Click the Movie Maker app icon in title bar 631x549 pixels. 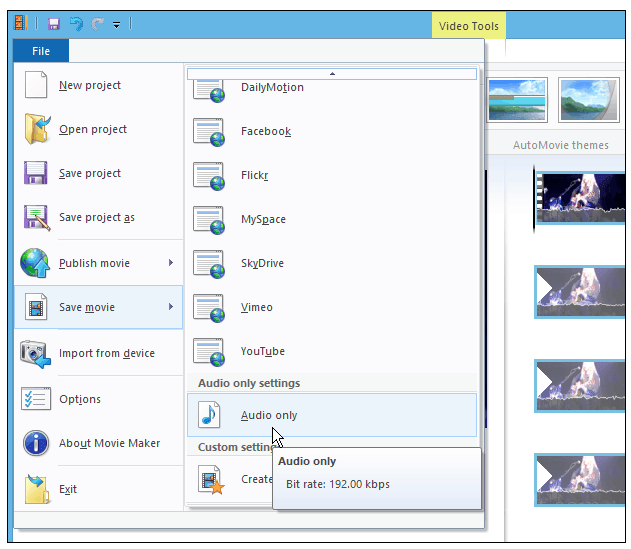coord(20,23)
